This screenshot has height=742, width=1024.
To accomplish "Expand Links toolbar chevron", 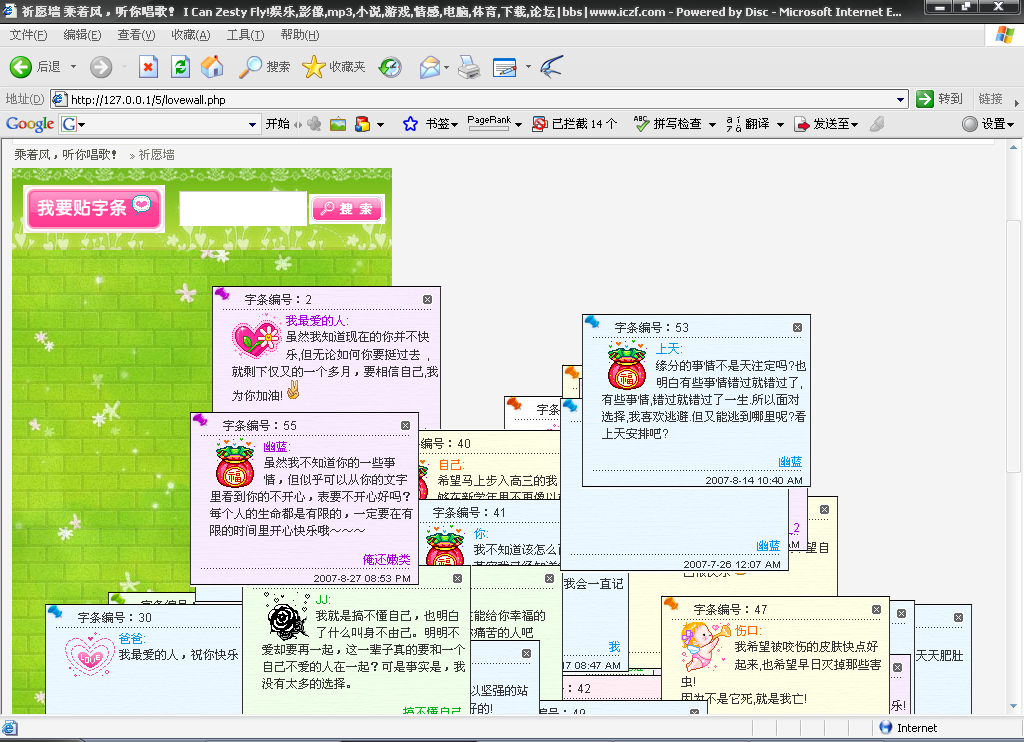I will click(x=1016, y=103).
